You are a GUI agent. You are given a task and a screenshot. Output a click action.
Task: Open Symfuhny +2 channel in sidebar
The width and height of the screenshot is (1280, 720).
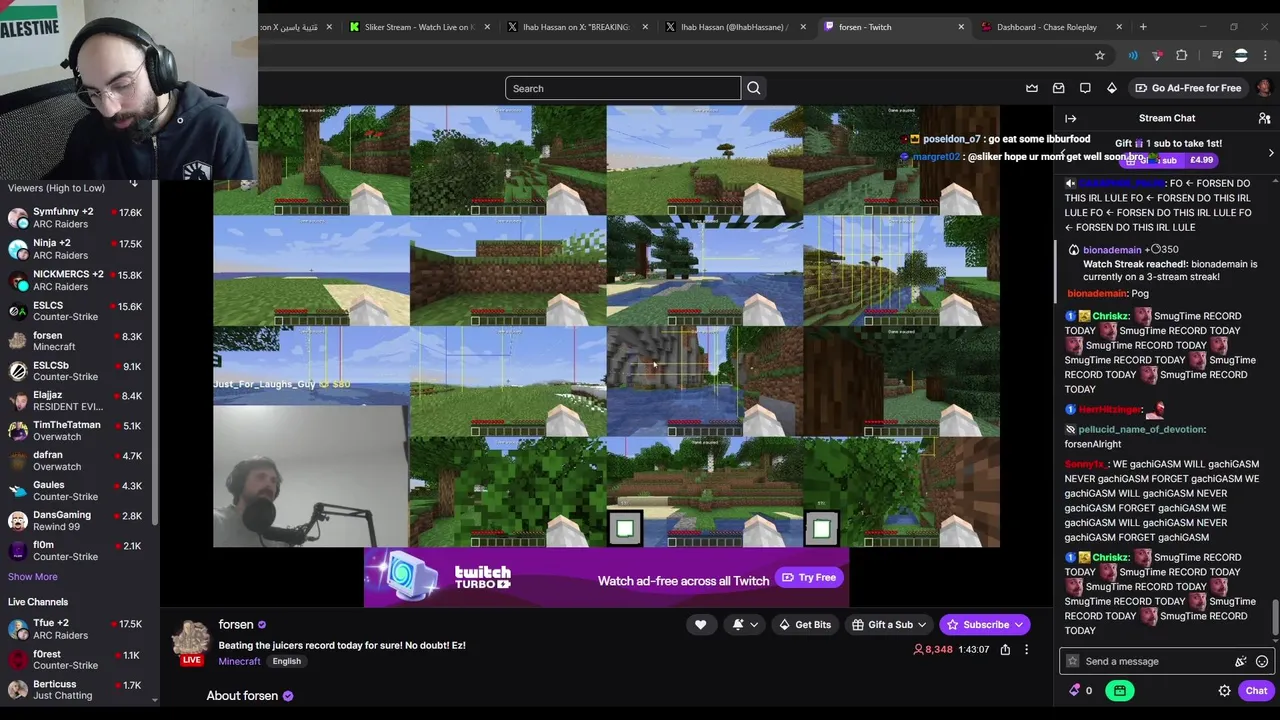tap(76, 218)
